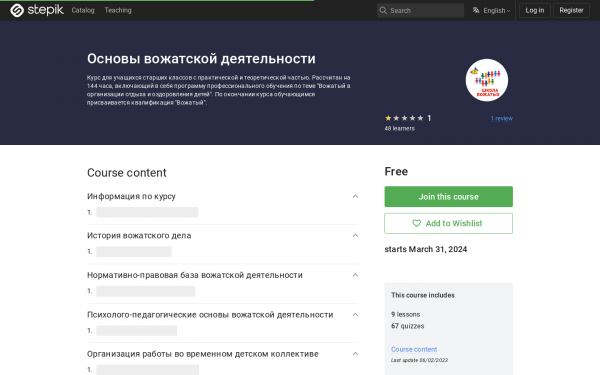Open the 1 review link
The width and height of the screenshot is (600, 375).
[502, 118]
